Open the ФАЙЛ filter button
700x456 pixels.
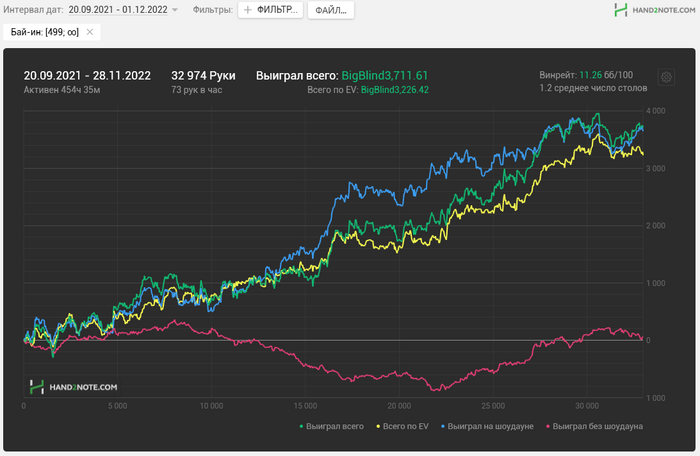[x=331, y=10]
